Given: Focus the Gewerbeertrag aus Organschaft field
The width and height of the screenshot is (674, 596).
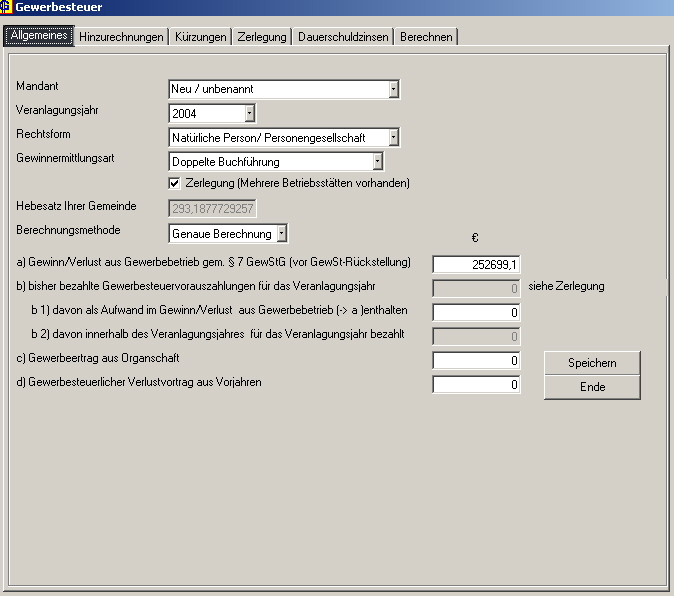Looking at the screenshot, I should 476,361.
